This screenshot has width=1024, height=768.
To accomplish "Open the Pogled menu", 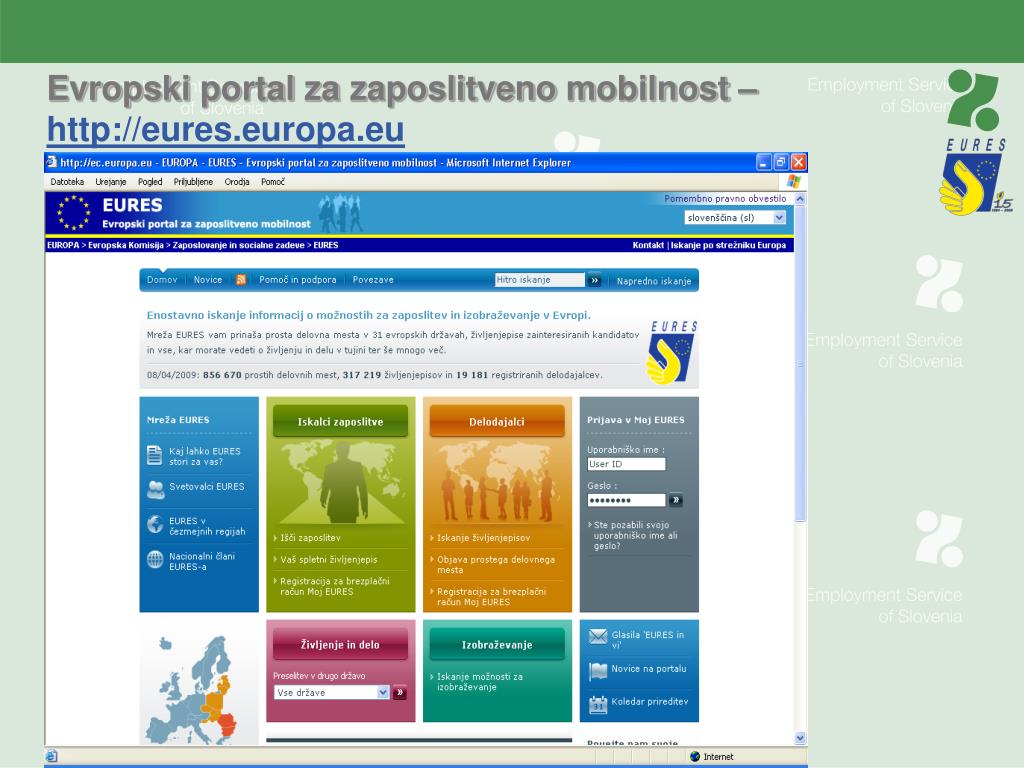I will (x=150, y=182).
